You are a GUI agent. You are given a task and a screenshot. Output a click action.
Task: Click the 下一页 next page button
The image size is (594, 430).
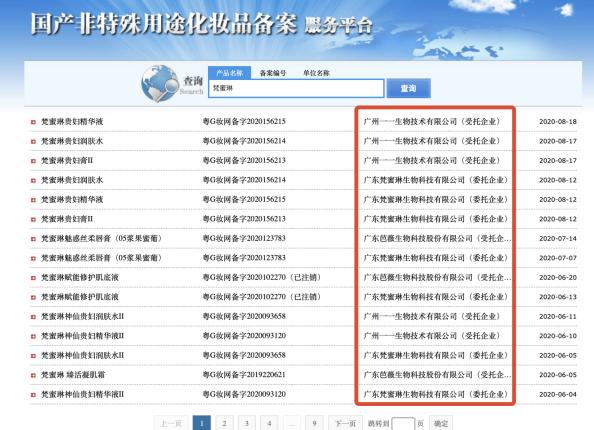tap(345, 423)
